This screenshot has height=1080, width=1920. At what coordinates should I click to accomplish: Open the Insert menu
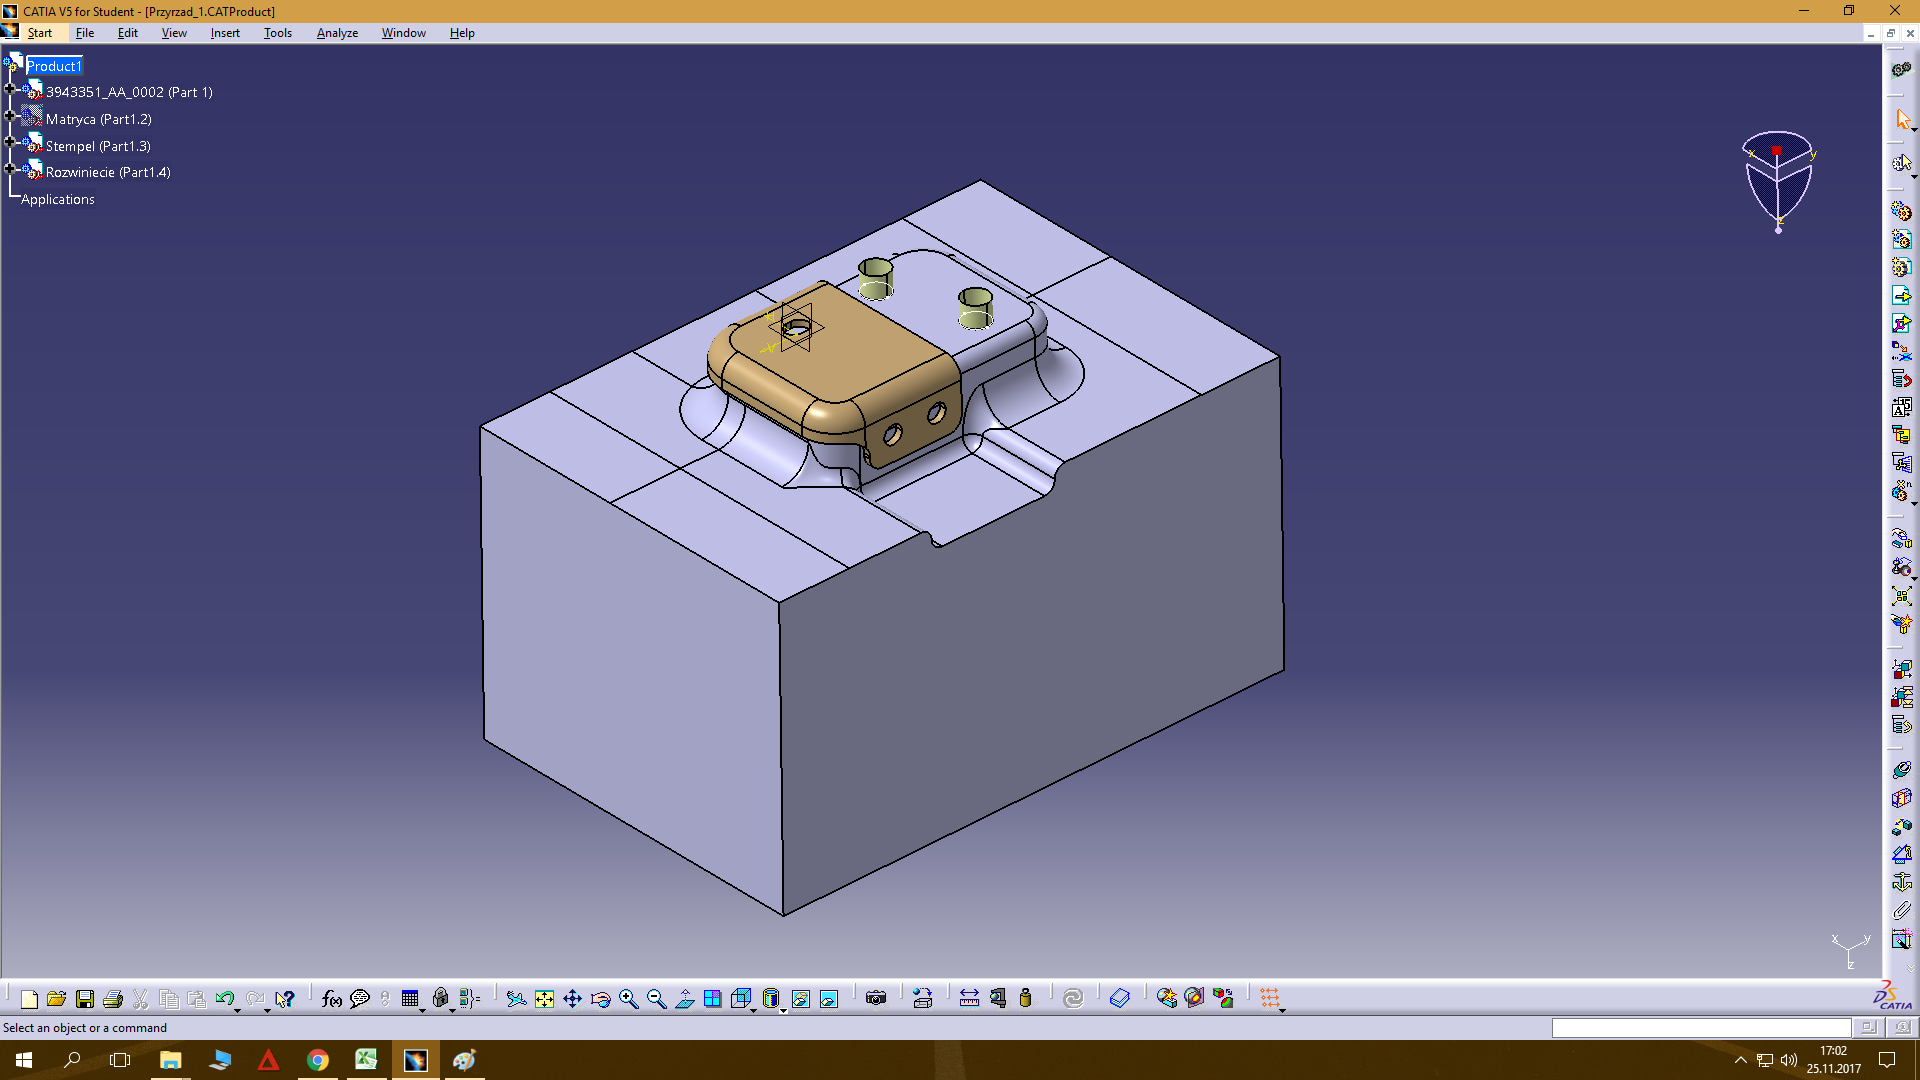point(225,33)
